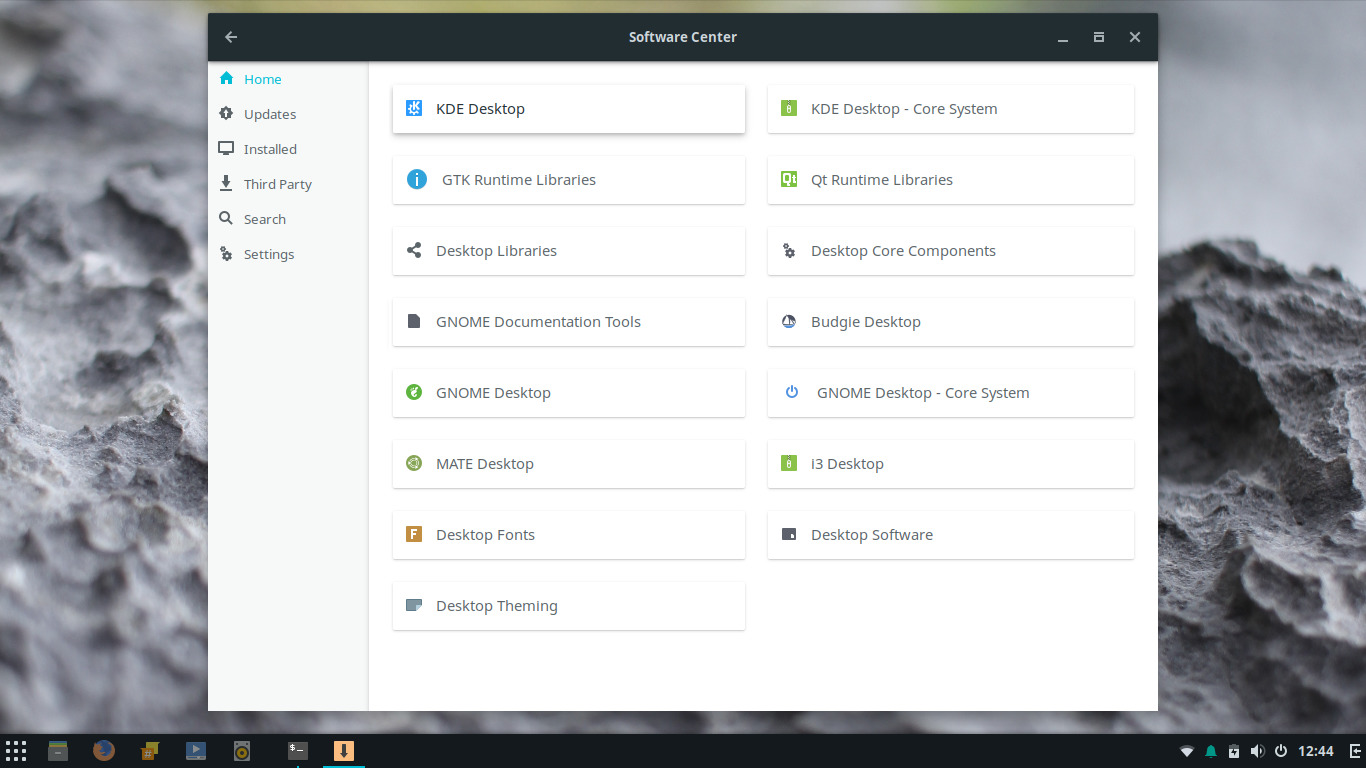Click the Budgie Desktop globe icon
Screen dimensions: 1366x768
789,321
